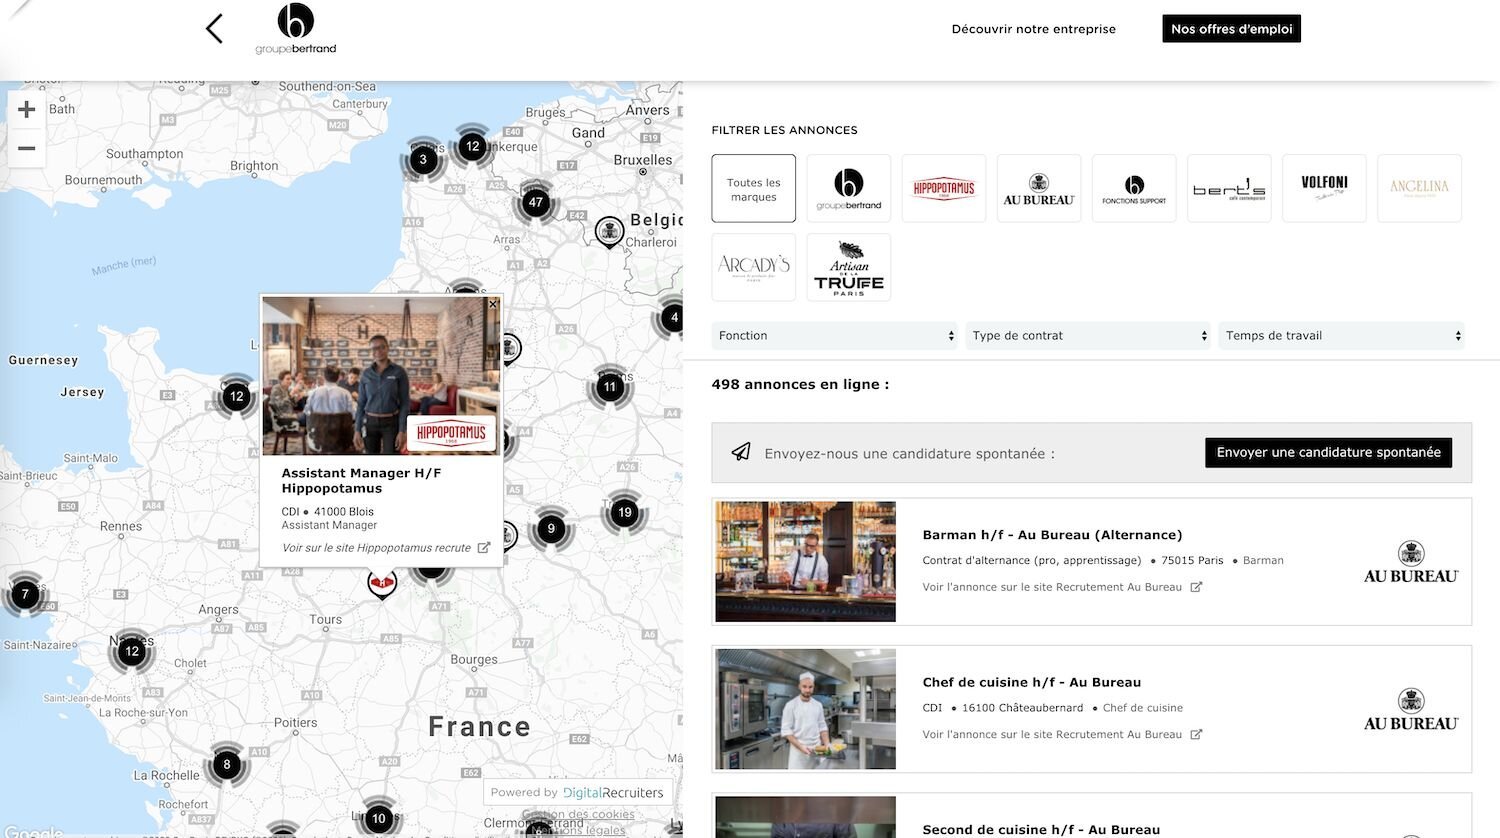This screenshot has width=1500, height=838.
Task: Expand the Type de contrat dropdown
Action: 1089,336
